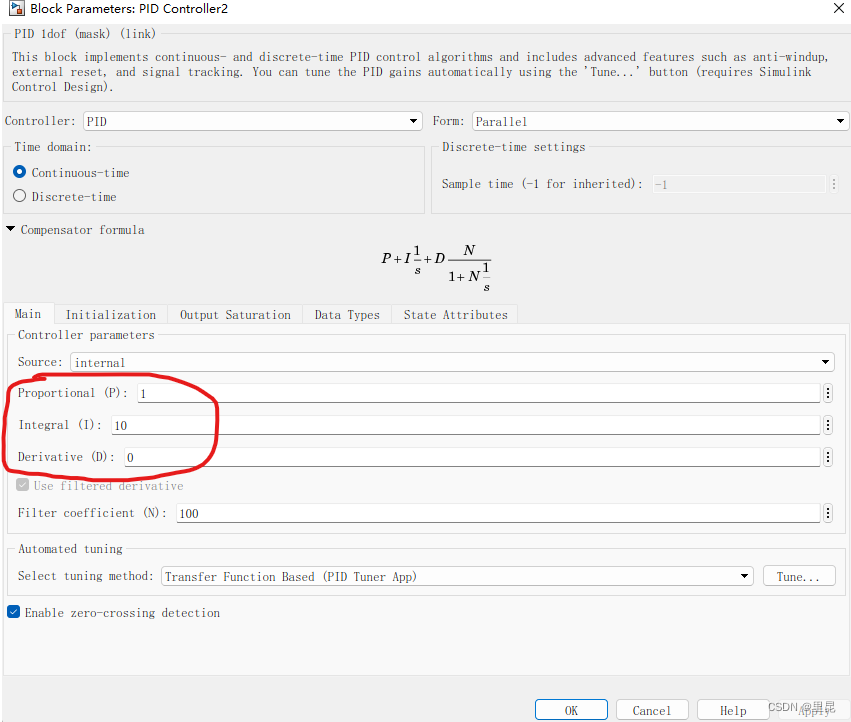Open options menu for Derivative (D) field

(828, 457)
